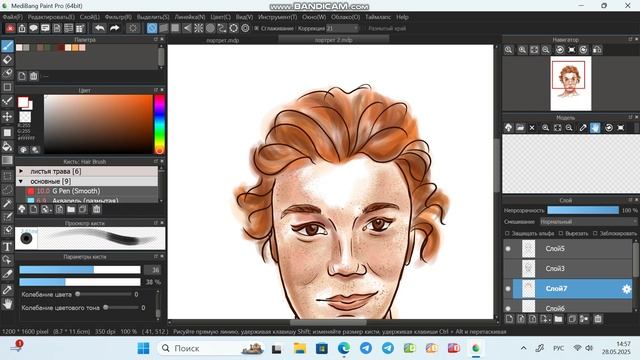
Task: Select the Move tool with four arrows
Action: (x=7, y=117)
